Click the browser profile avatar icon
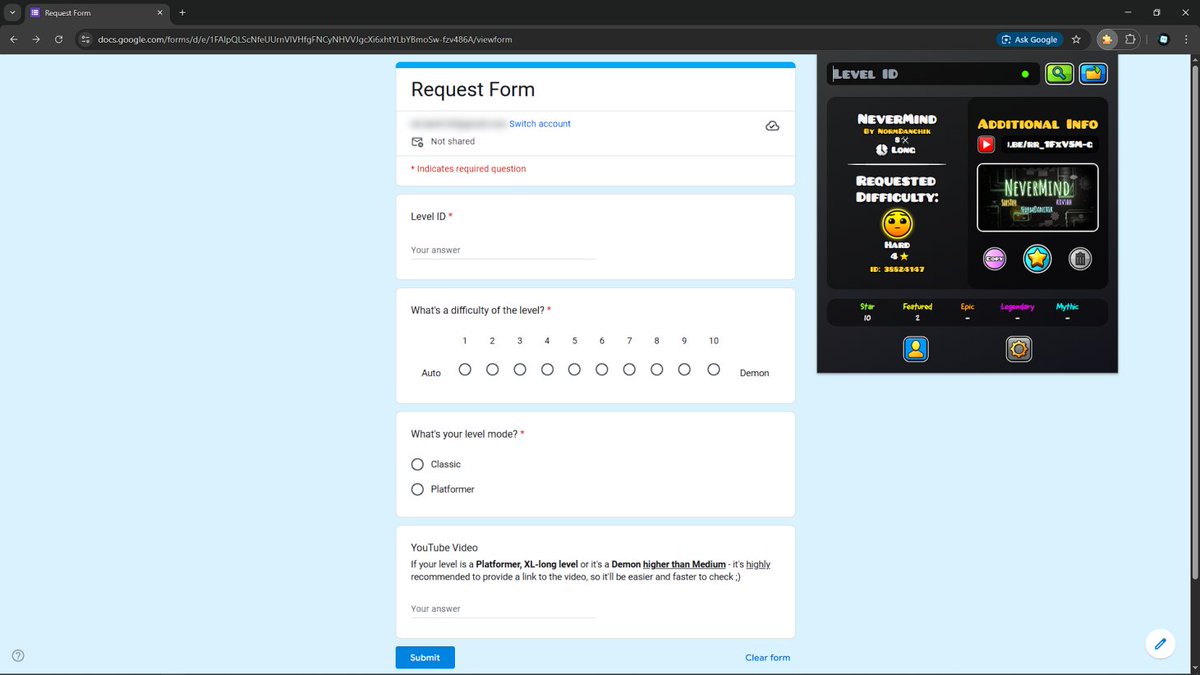The width and height of the screenshot is (1200, 675). coord(1163,39)
